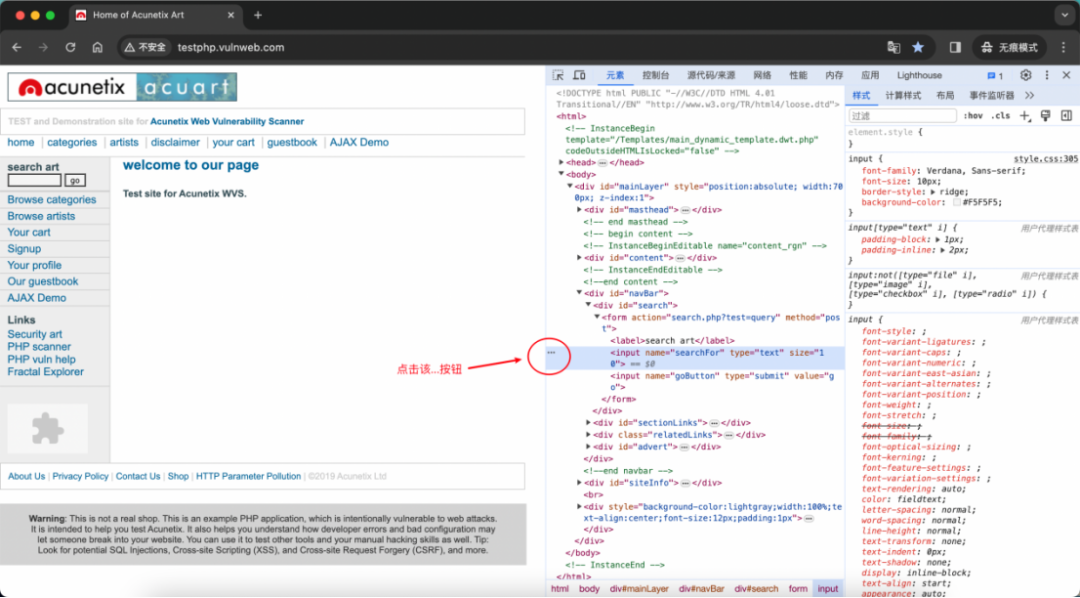1080x598 pixels.
Task: Toggle the computed styles sidebar icon
Action: (1066, 116)
